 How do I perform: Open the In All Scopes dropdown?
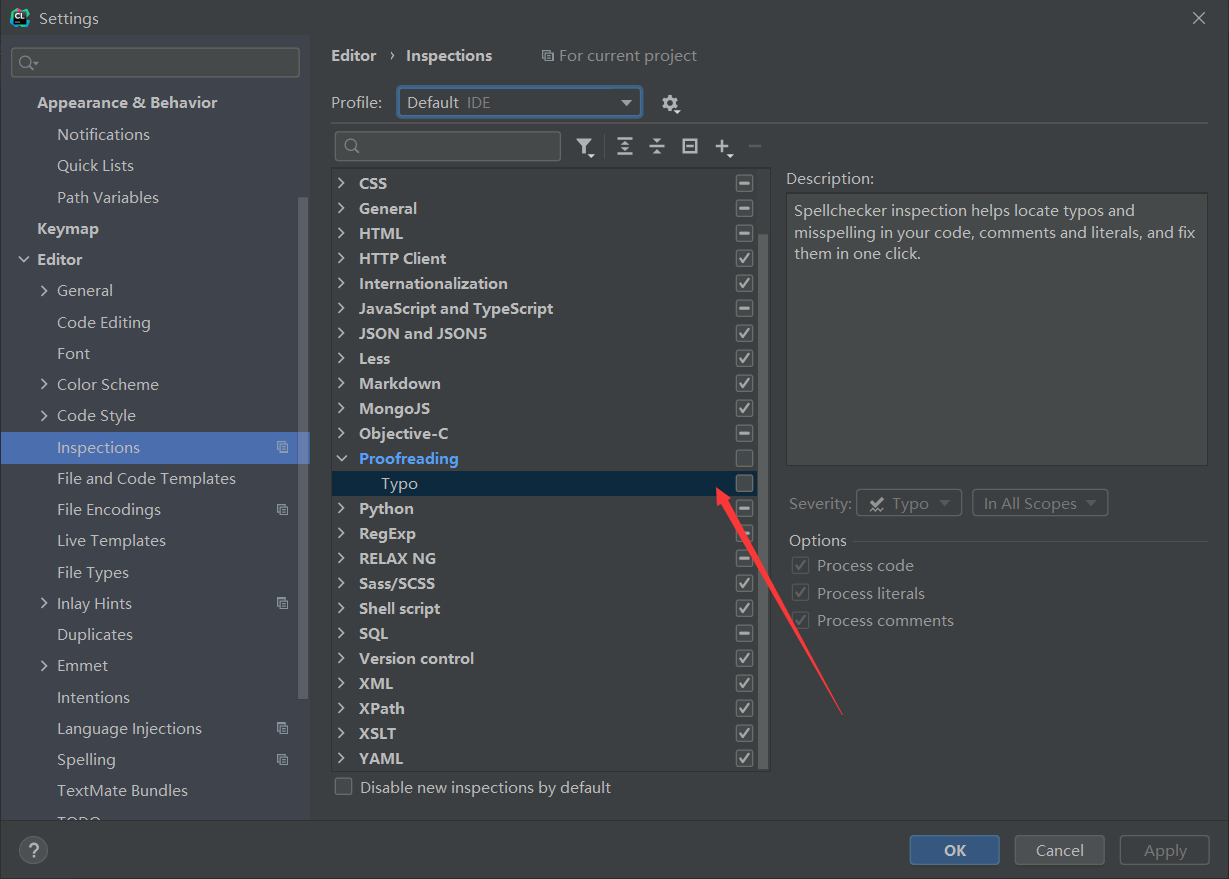click(x=1040, y=503)
